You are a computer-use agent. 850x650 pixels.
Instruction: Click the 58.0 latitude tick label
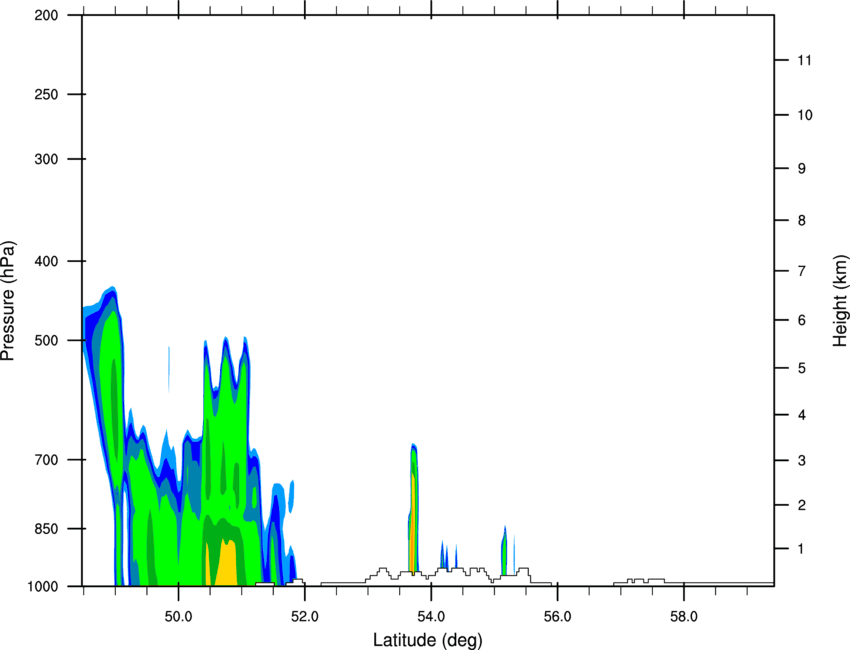tap(684, 617)
